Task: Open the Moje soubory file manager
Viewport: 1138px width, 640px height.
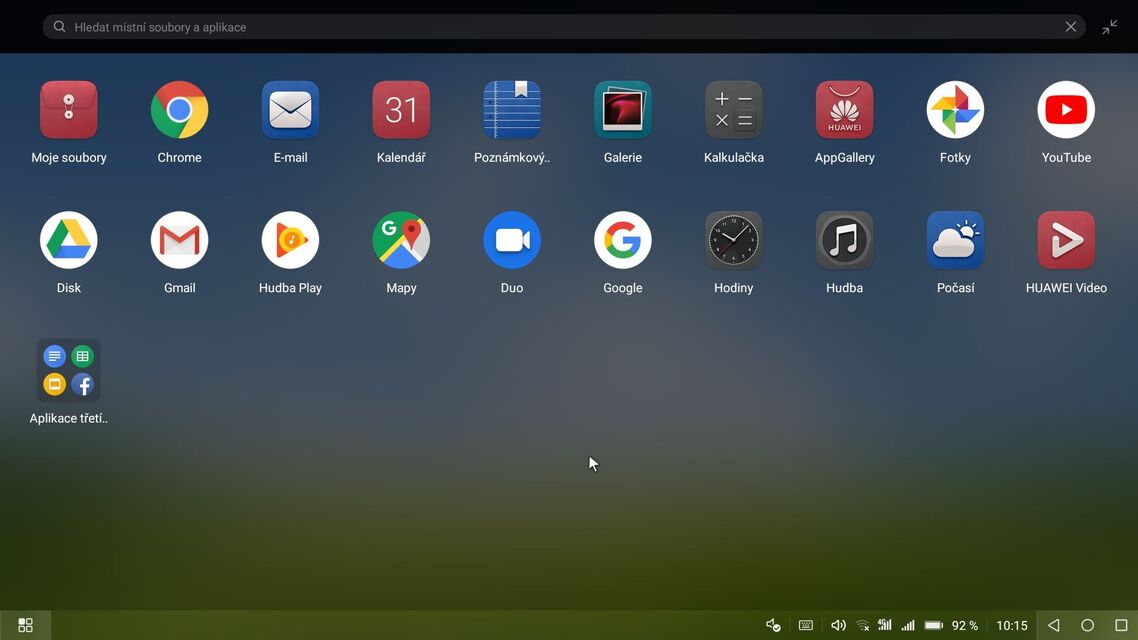Action: (x=69, y=110)
